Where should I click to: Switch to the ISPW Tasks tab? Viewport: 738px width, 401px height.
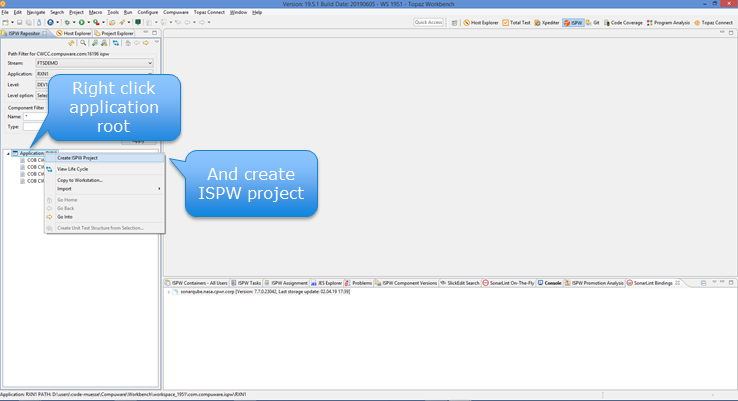[x=246, y=283]
